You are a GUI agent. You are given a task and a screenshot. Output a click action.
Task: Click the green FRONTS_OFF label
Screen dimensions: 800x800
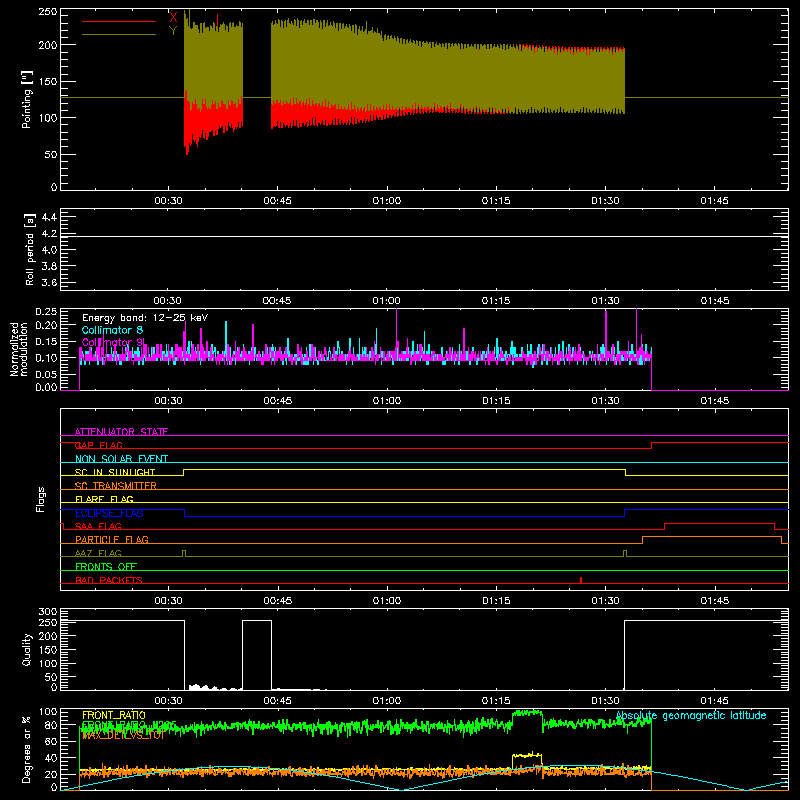(x=106, y=566)
